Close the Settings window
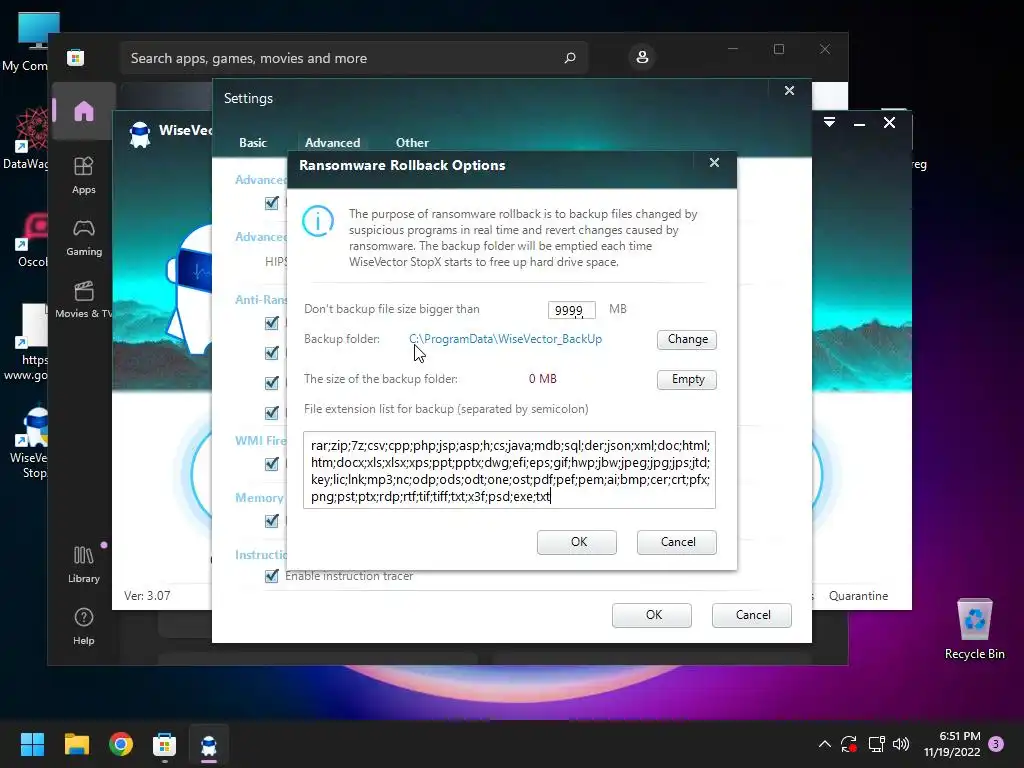This screenshot has height=768, width=1024. coord(790,91)
